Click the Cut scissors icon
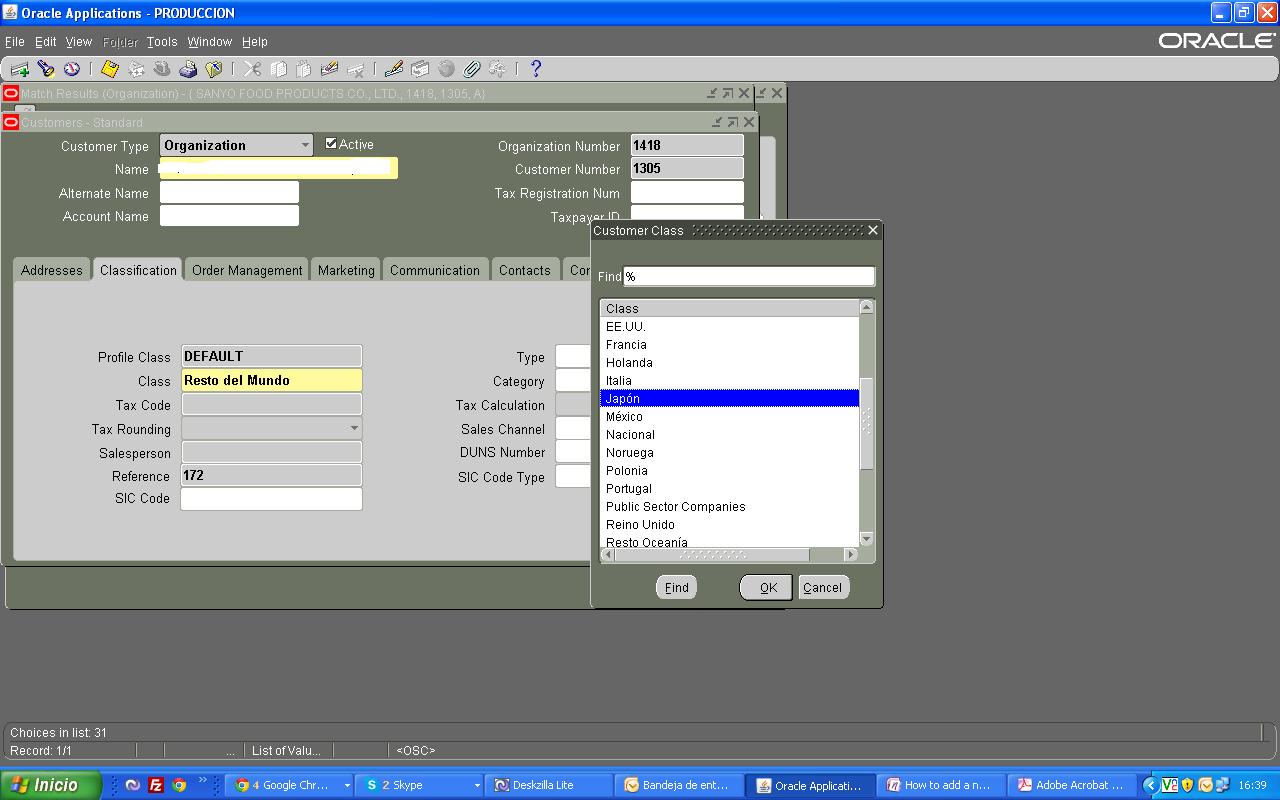 tap(252, 69)
